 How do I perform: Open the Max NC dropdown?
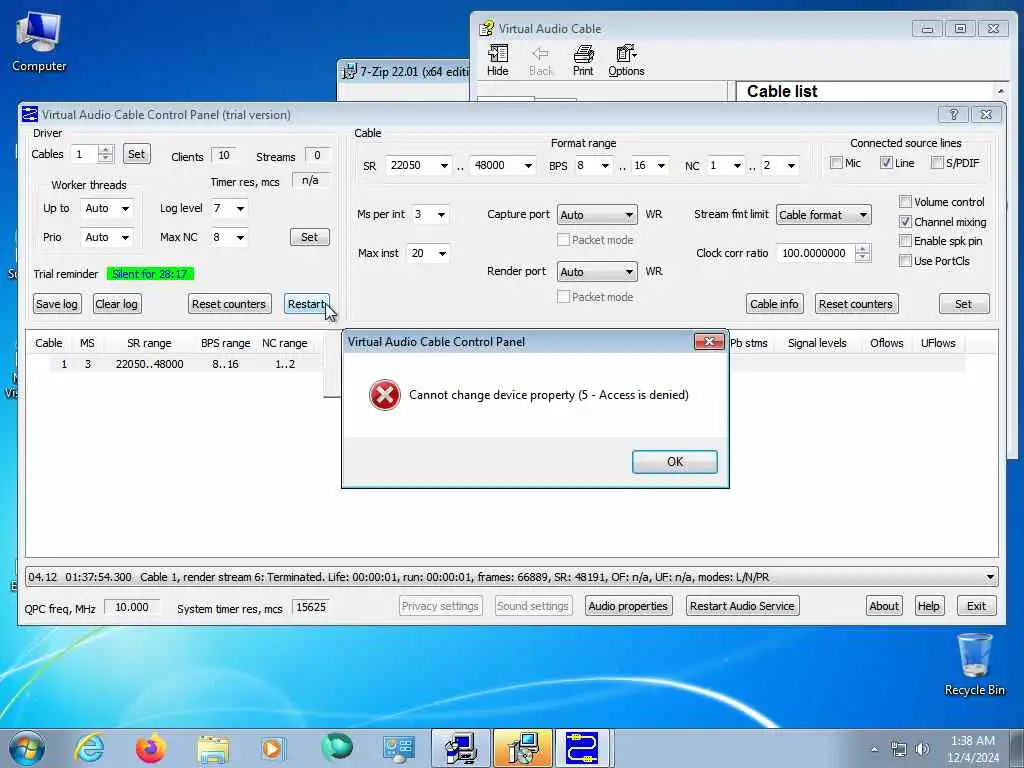(240, 237)
